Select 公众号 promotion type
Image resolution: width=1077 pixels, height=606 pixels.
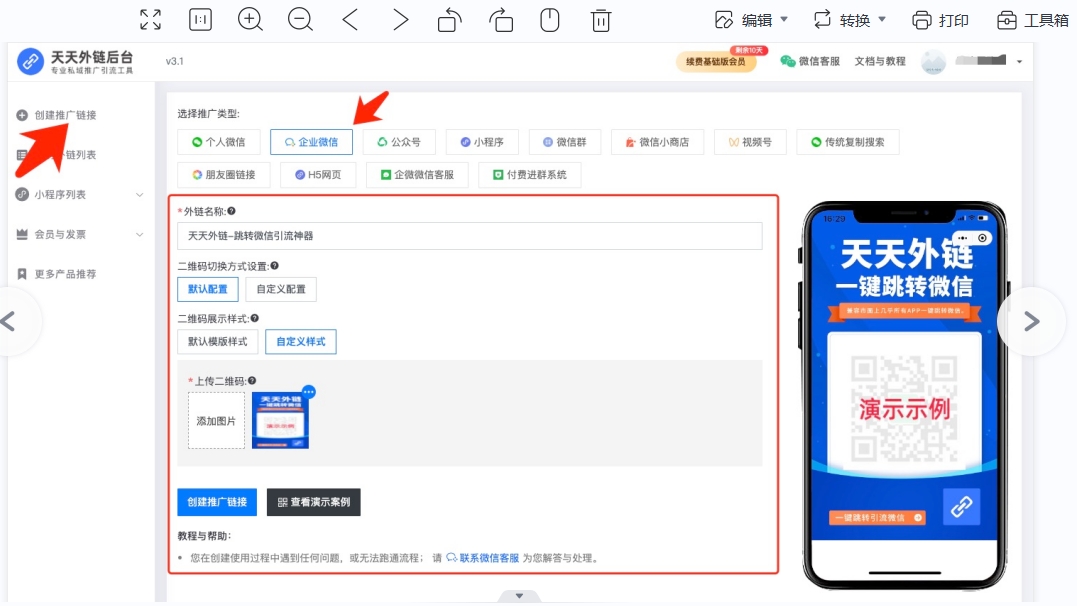pyautogui.click(x=399, y=142)
